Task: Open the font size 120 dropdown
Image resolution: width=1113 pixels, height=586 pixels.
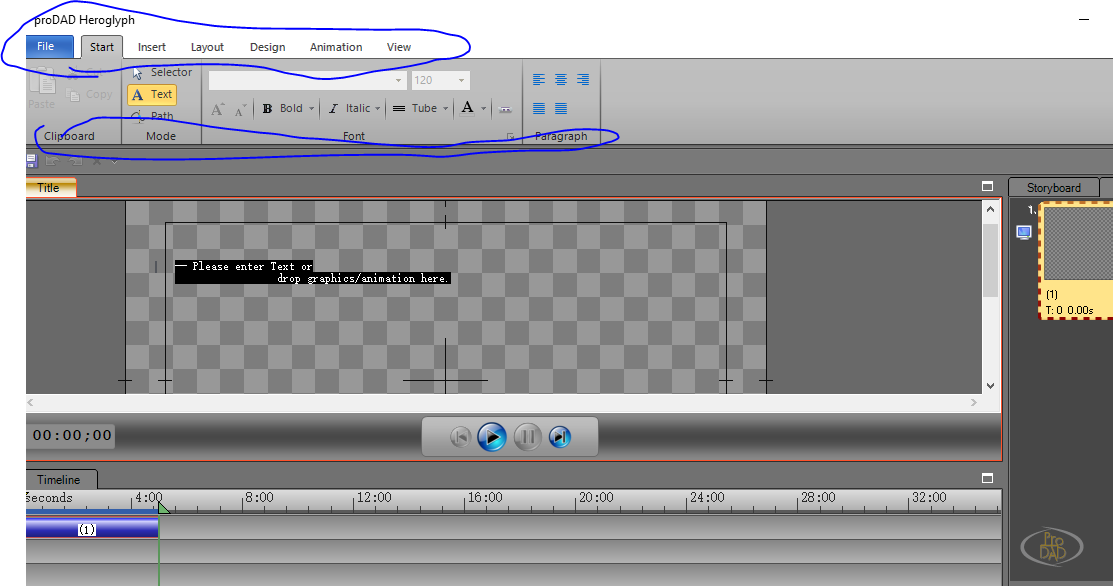Action: (x=461, y=81)
